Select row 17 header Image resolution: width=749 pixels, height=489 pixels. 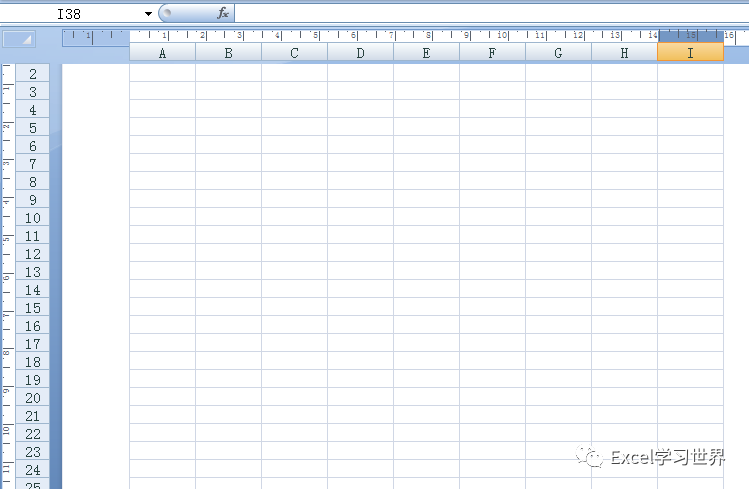(x=33, y=344)
